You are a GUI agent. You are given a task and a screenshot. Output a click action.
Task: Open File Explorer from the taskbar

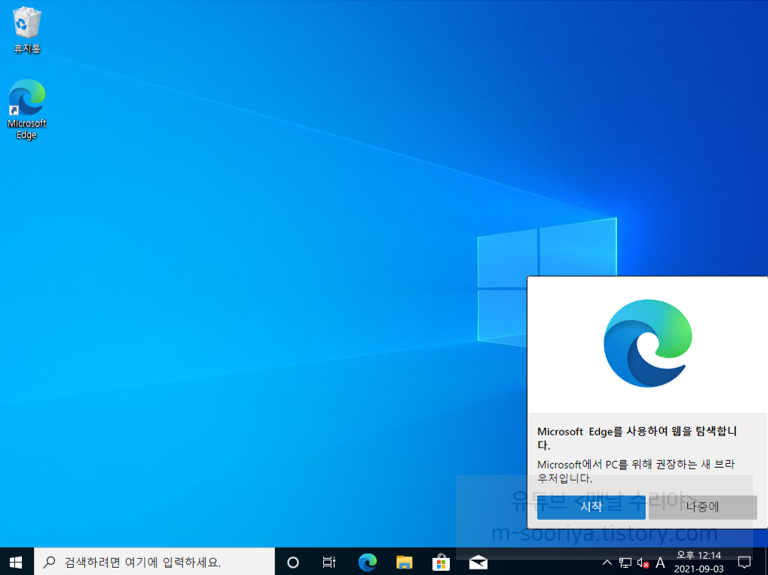click(x=404, y=562)
